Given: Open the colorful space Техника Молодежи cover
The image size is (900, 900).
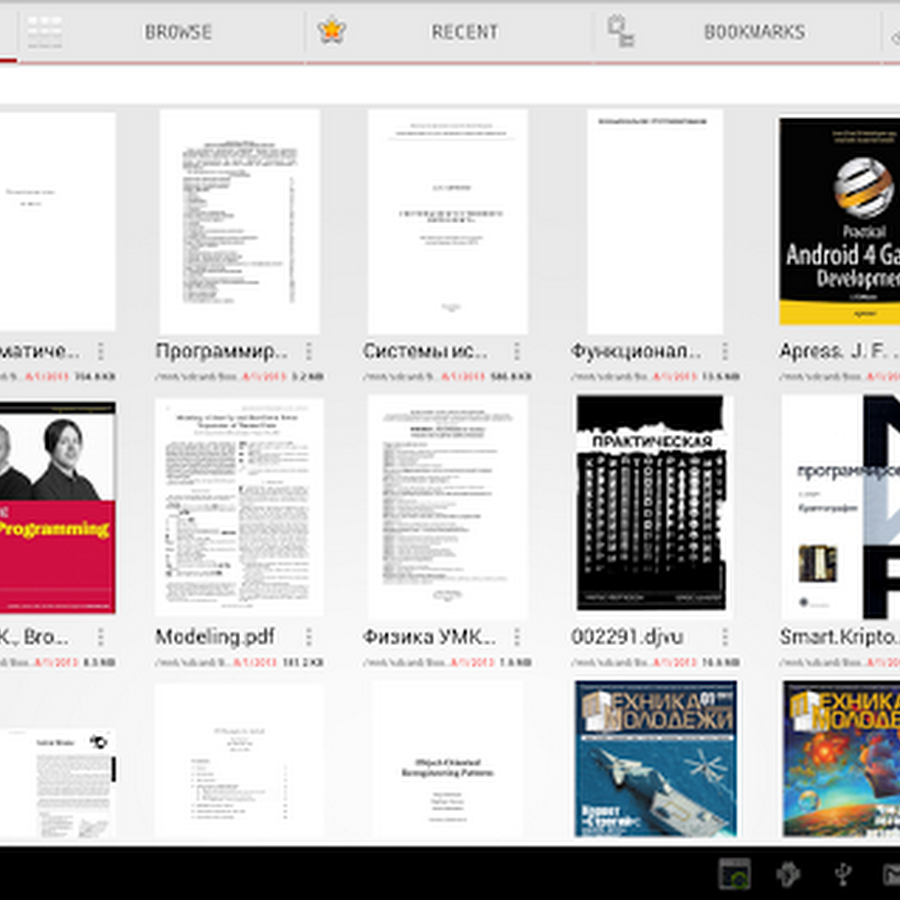Looking at the screenshot, I should [841, 759].
